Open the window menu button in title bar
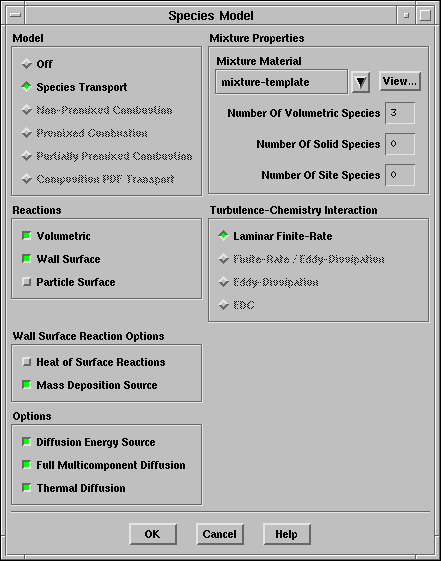This screenshot has width=441, height=561. 15,15
